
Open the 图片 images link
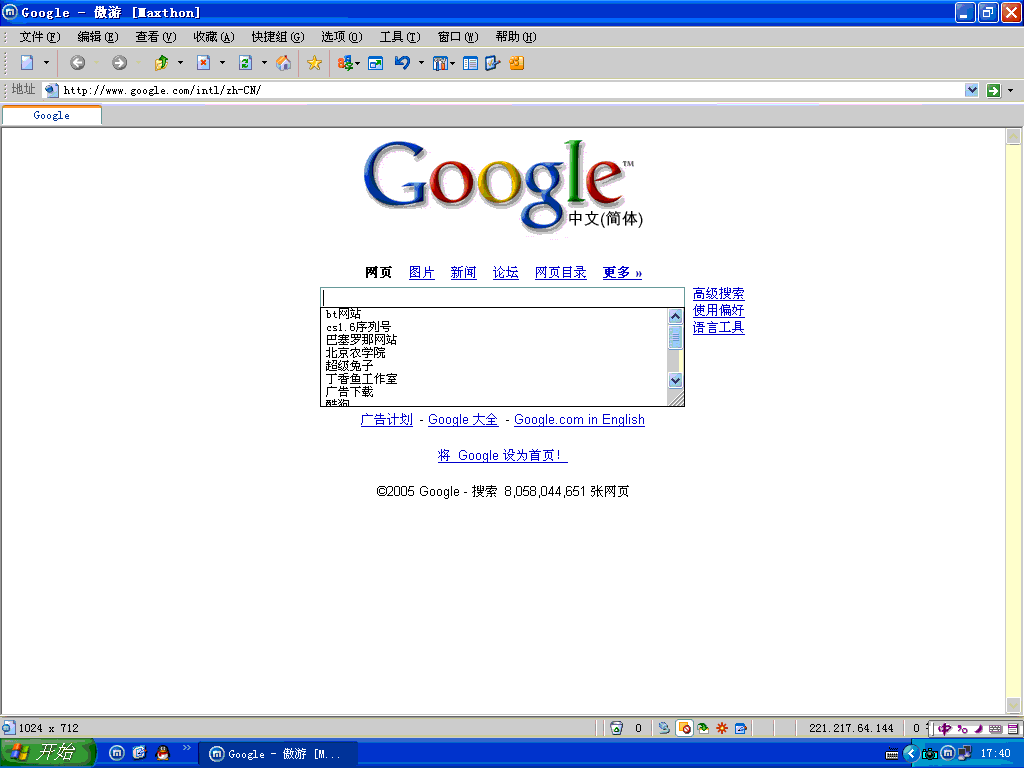click(x=421, y=272)
